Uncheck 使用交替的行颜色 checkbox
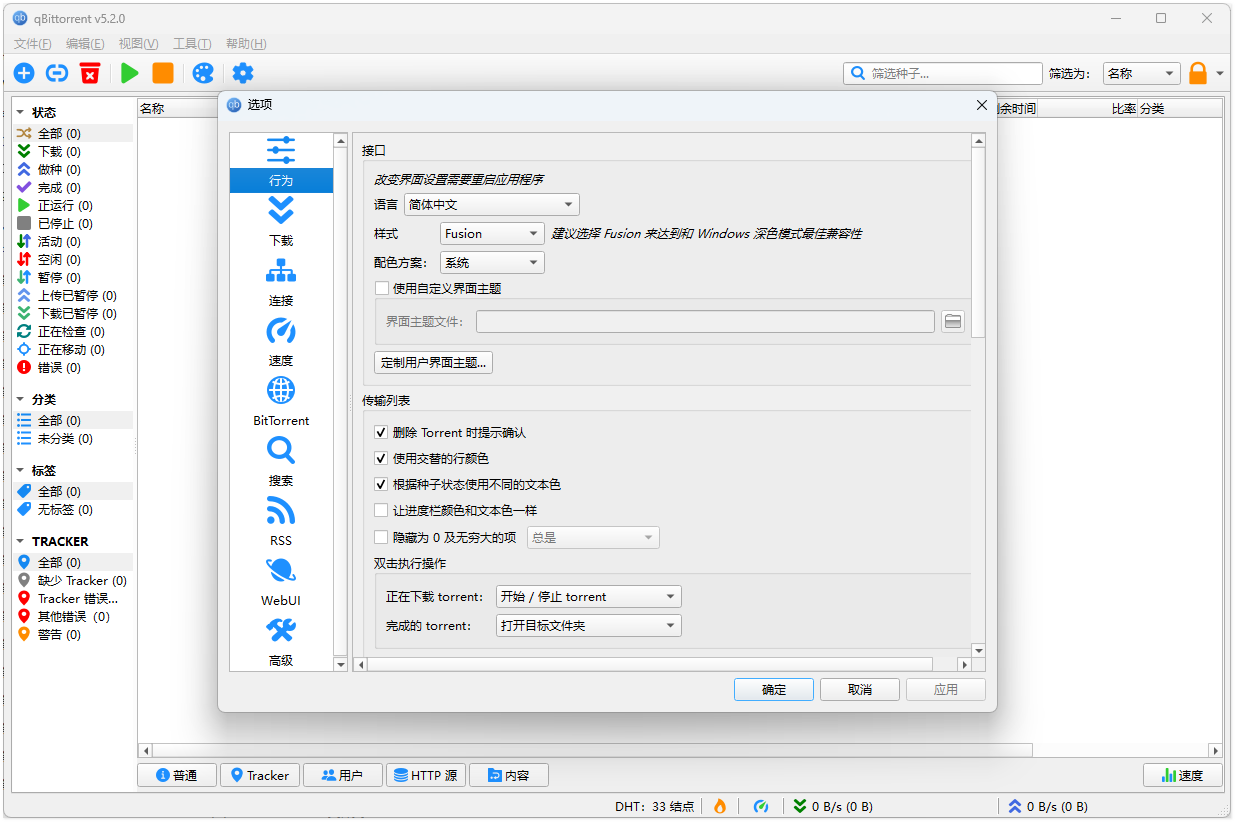Screen dimensions: 1235x822 pyautogui.click(x=381, y=459)
